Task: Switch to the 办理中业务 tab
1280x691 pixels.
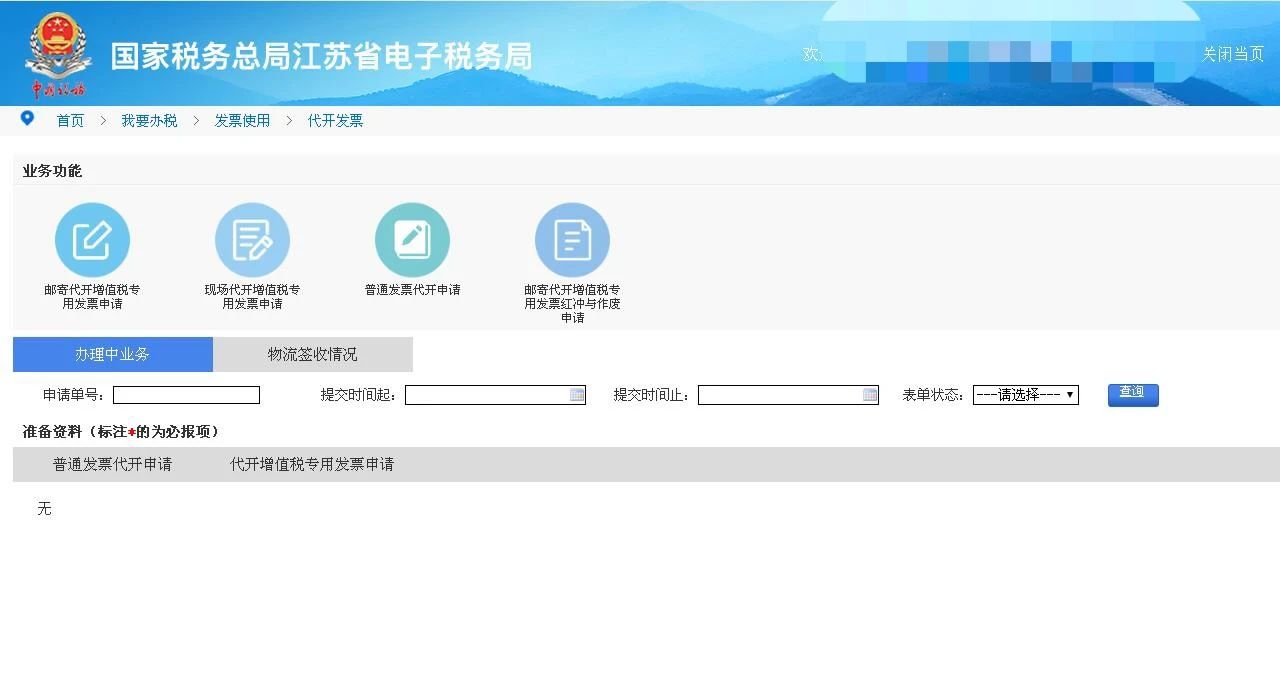Action: (x=113, y=354)
